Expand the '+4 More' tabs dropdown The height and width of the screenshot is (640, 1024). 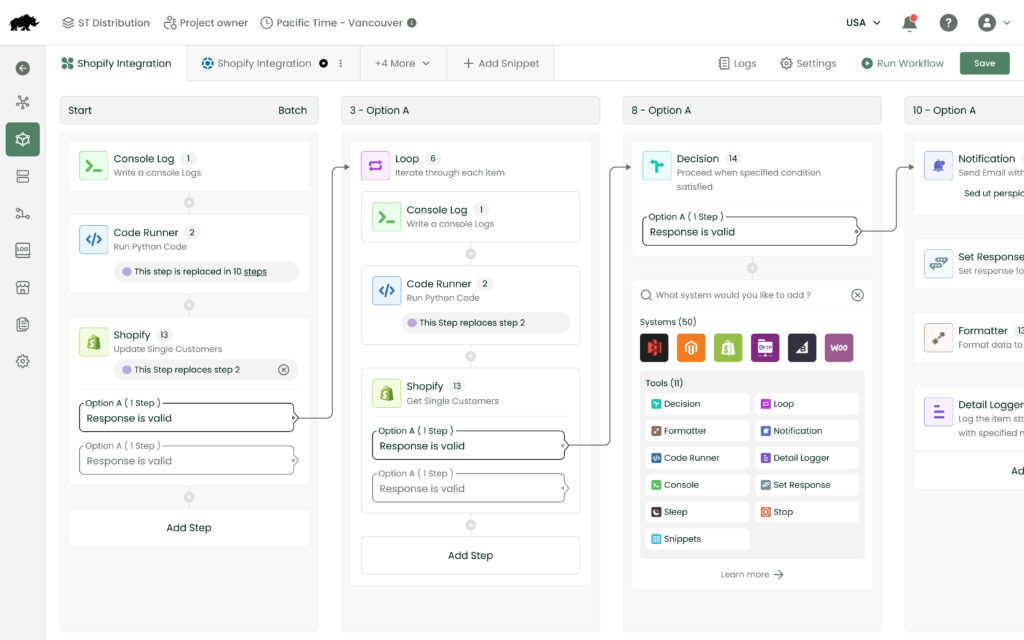click(x=403, y=63)
